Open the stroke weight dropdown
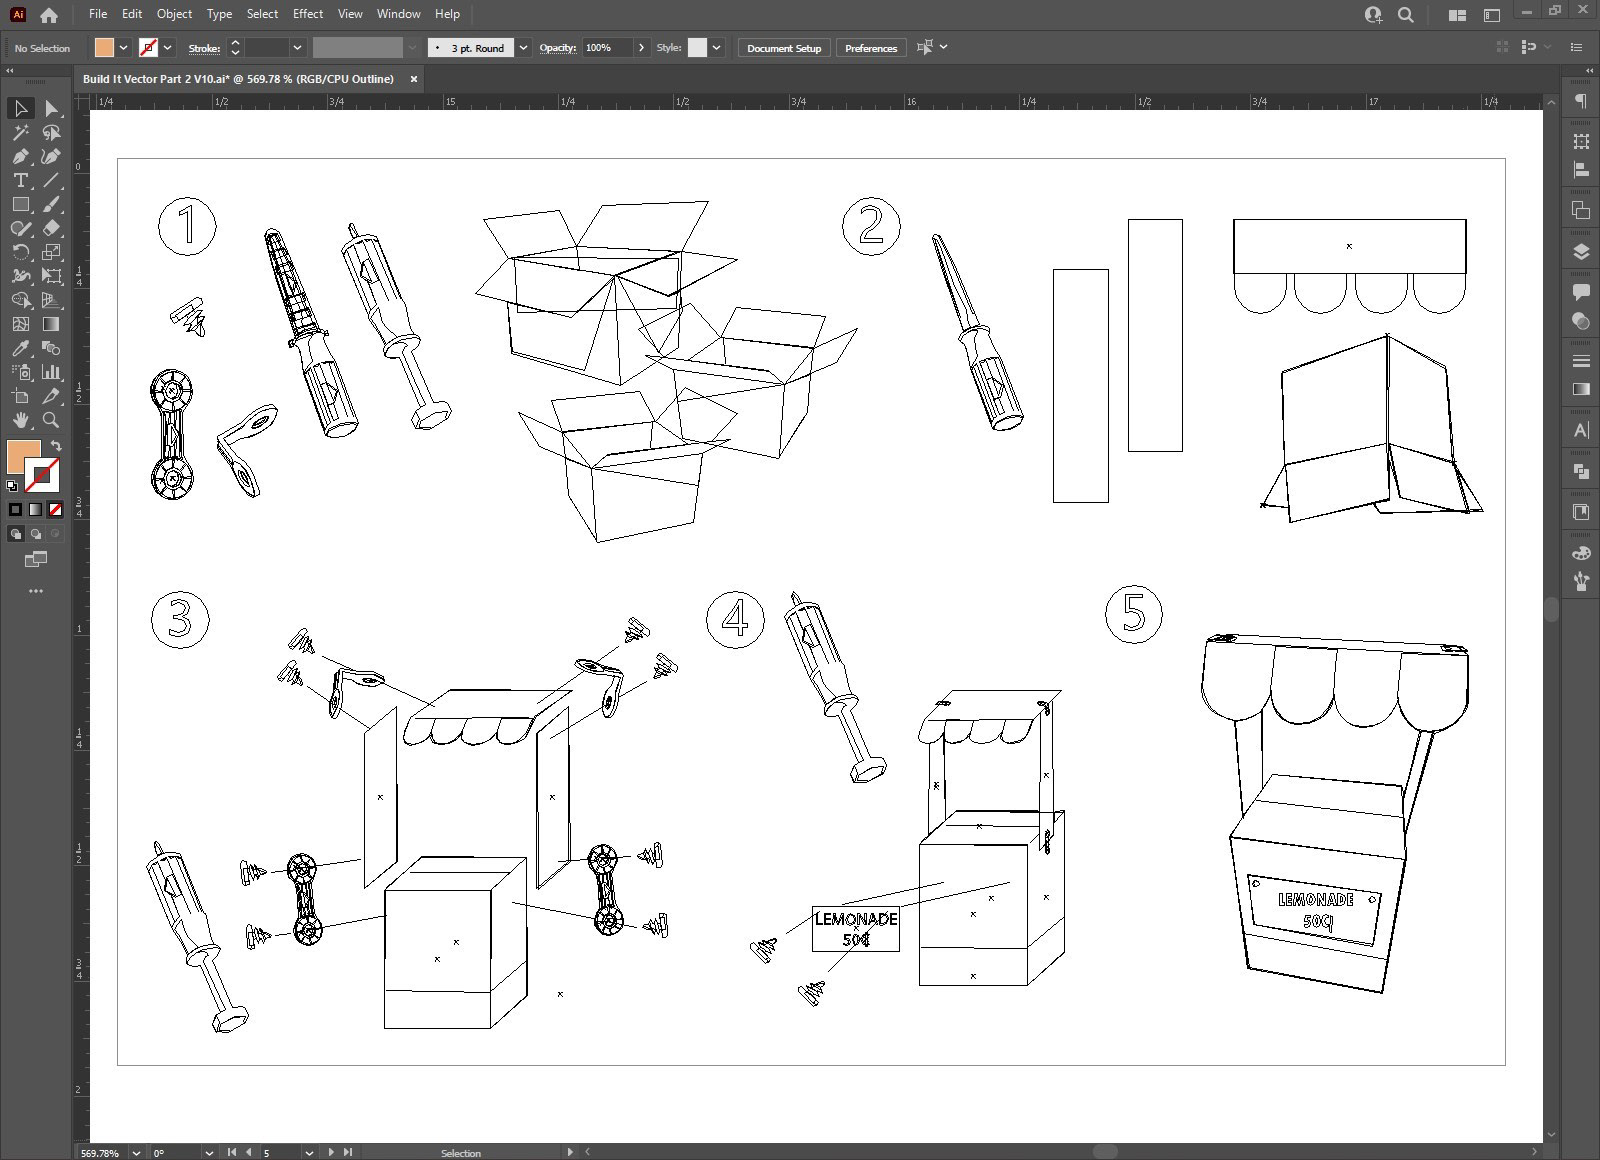The image size is (1600, 1160). 297,48
